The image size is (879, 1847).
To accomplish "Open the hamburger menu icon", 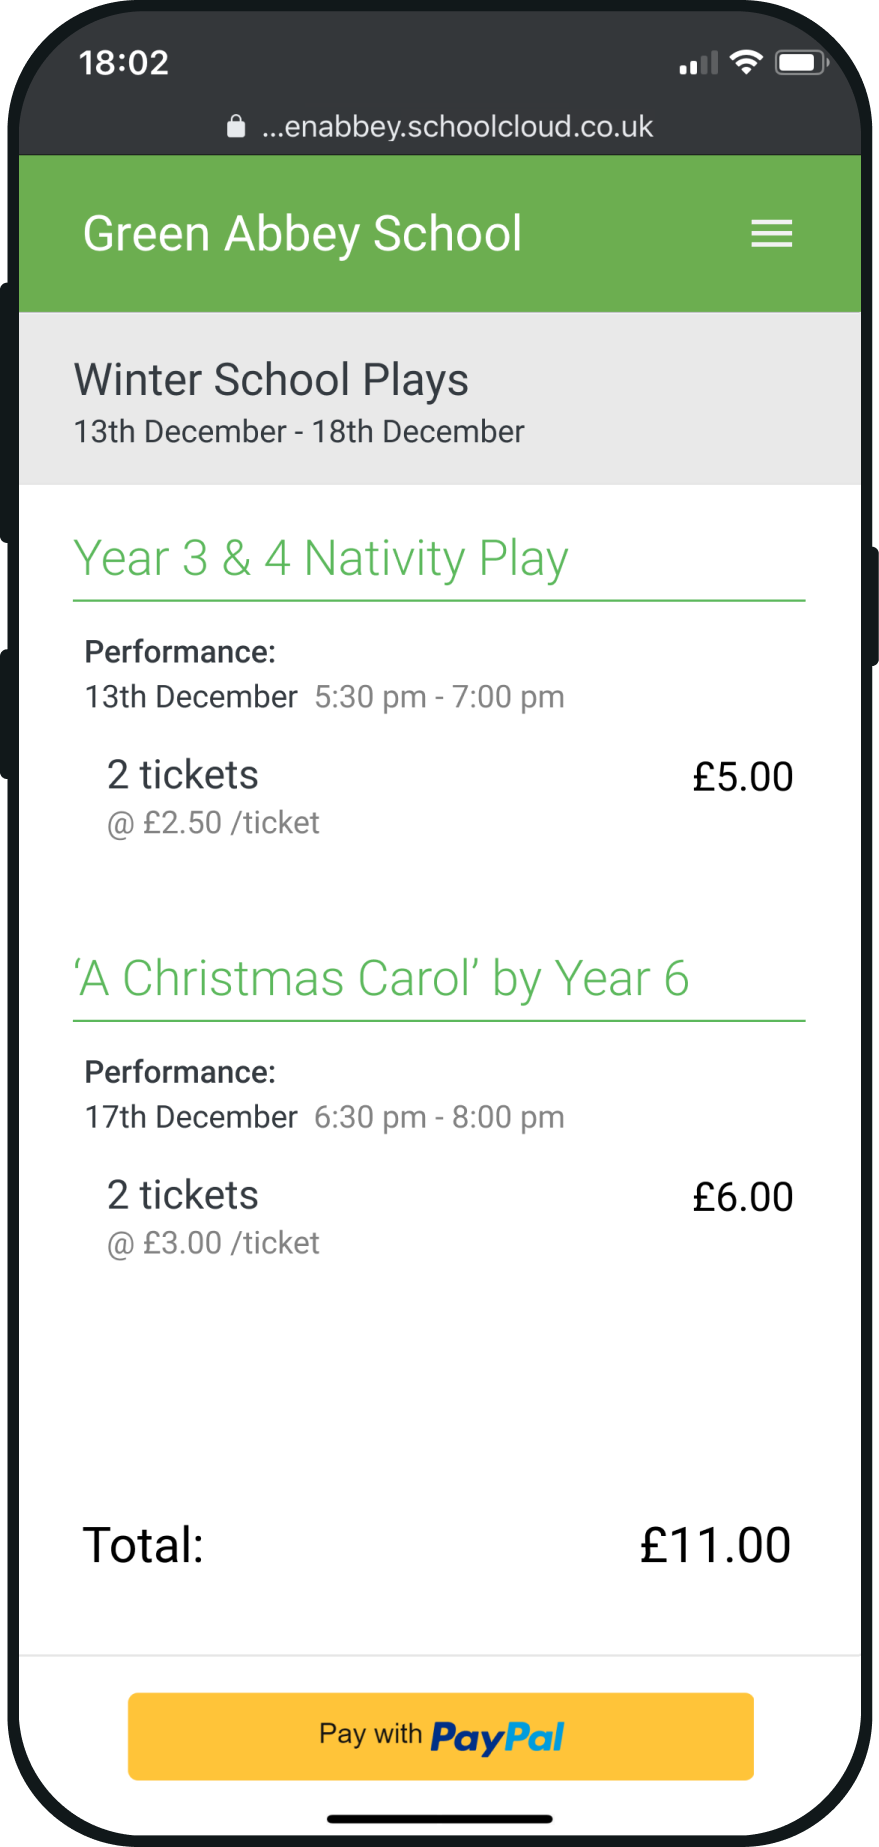I will coord(771,234).
